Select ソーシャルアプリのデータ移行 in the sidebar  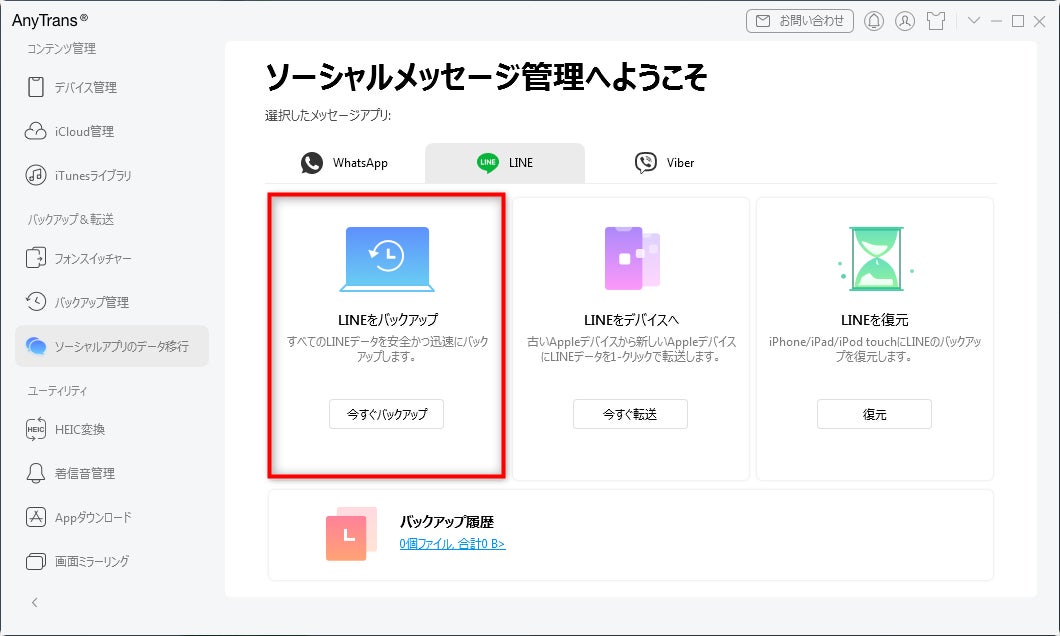coord(112,346)
